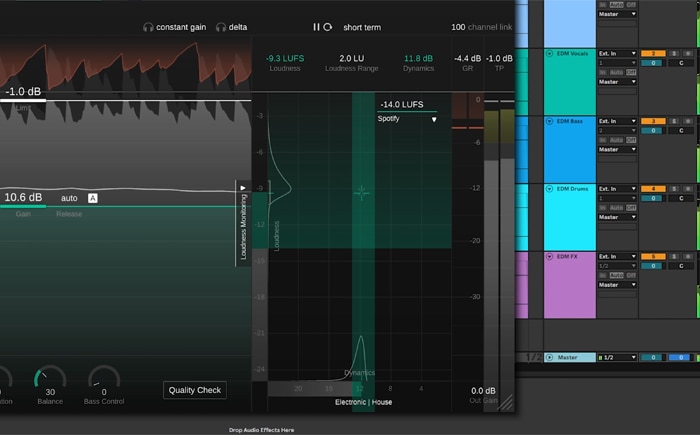Change the 10.6 dB gain value
Image resolution: width=700 pixels, height=436 pixels.
[23, 197]
